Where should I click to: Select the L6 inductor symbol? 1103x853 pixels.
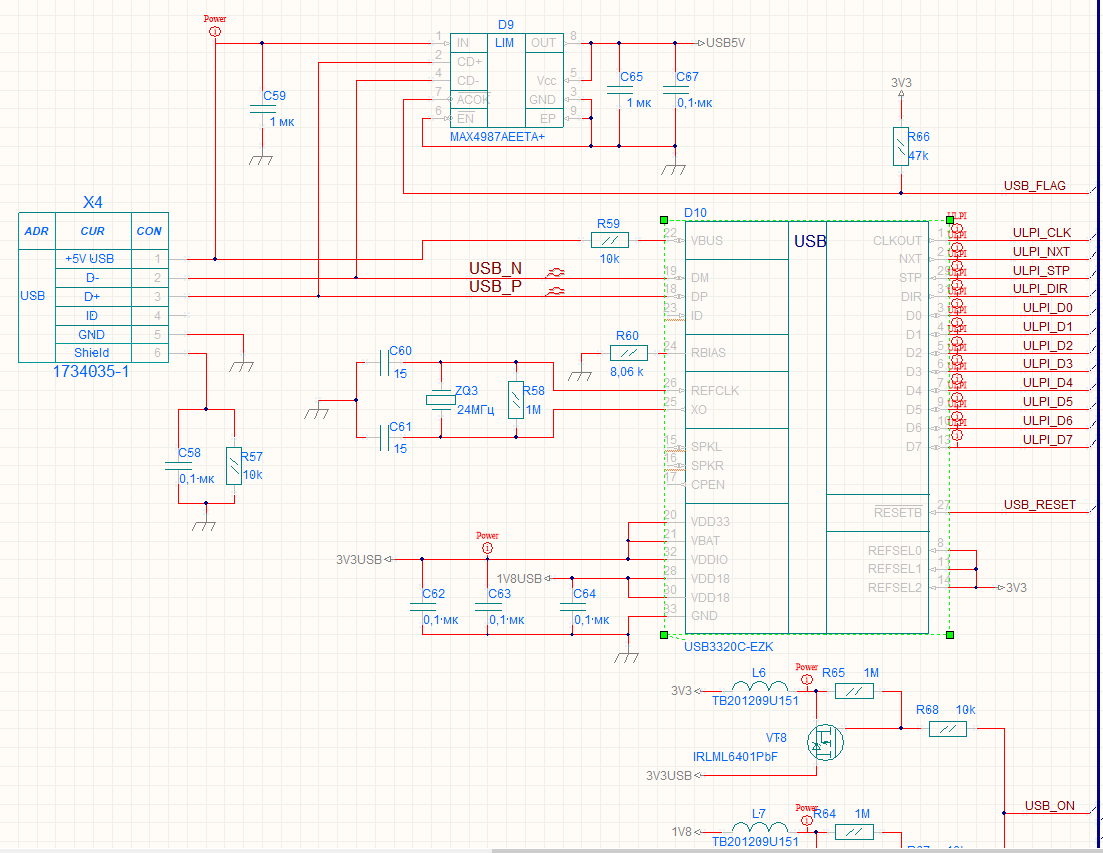(759, 689)
